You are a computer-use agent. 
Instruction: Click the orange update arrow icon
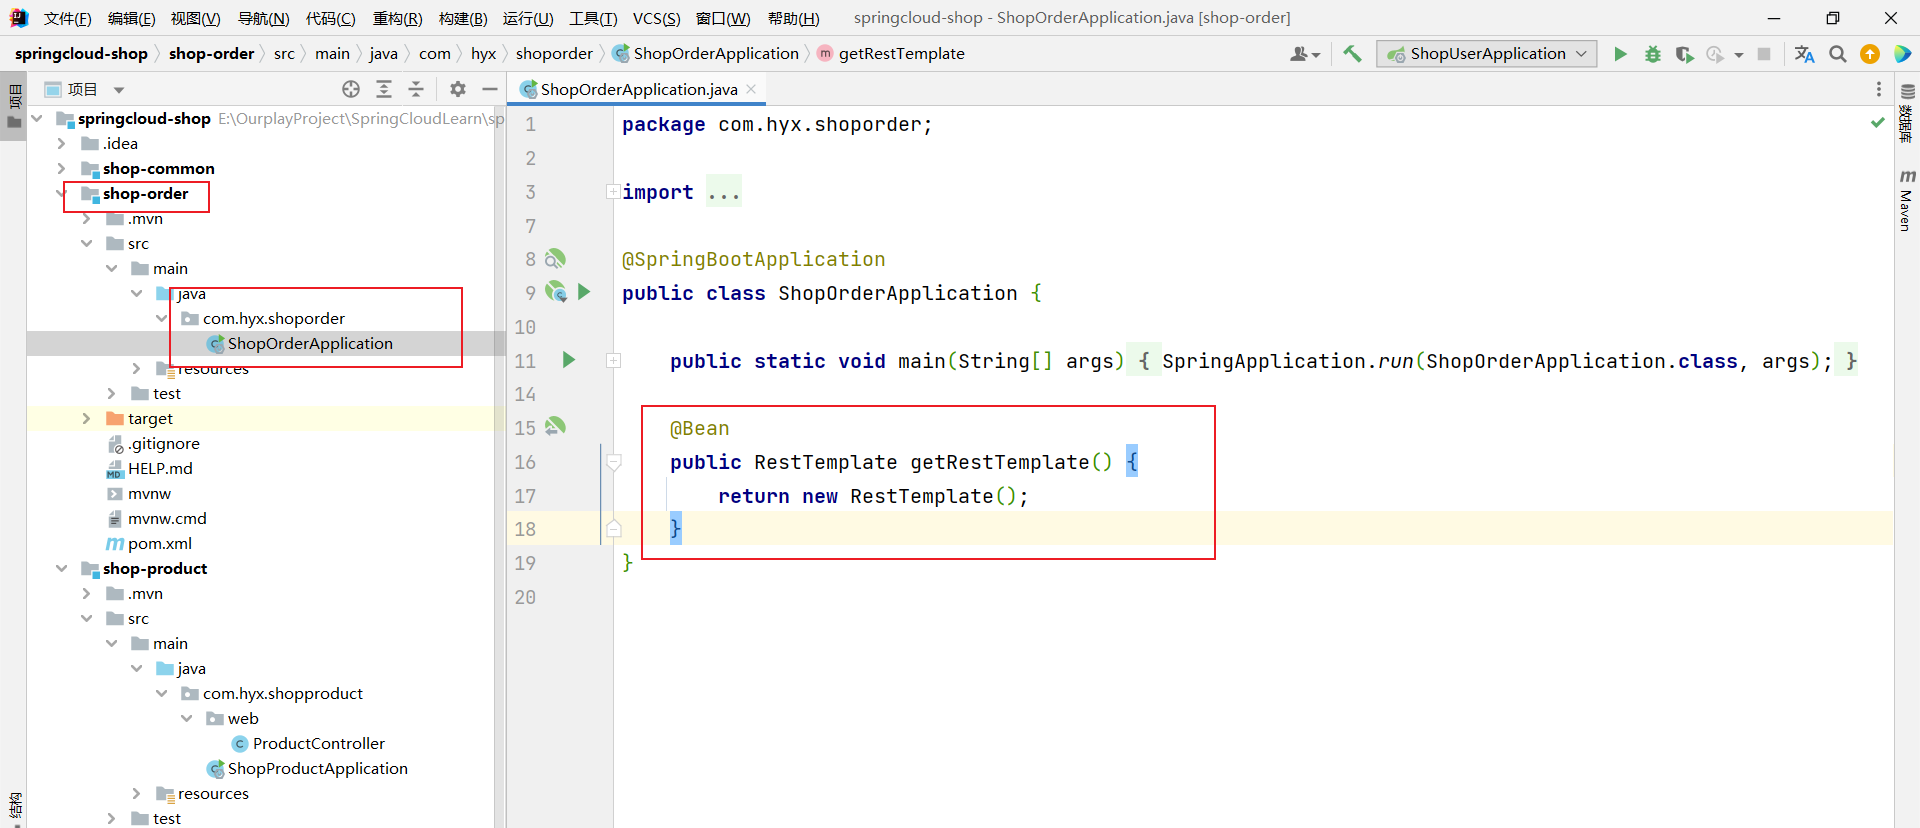pyautogui.click(x=1870, y=54)
